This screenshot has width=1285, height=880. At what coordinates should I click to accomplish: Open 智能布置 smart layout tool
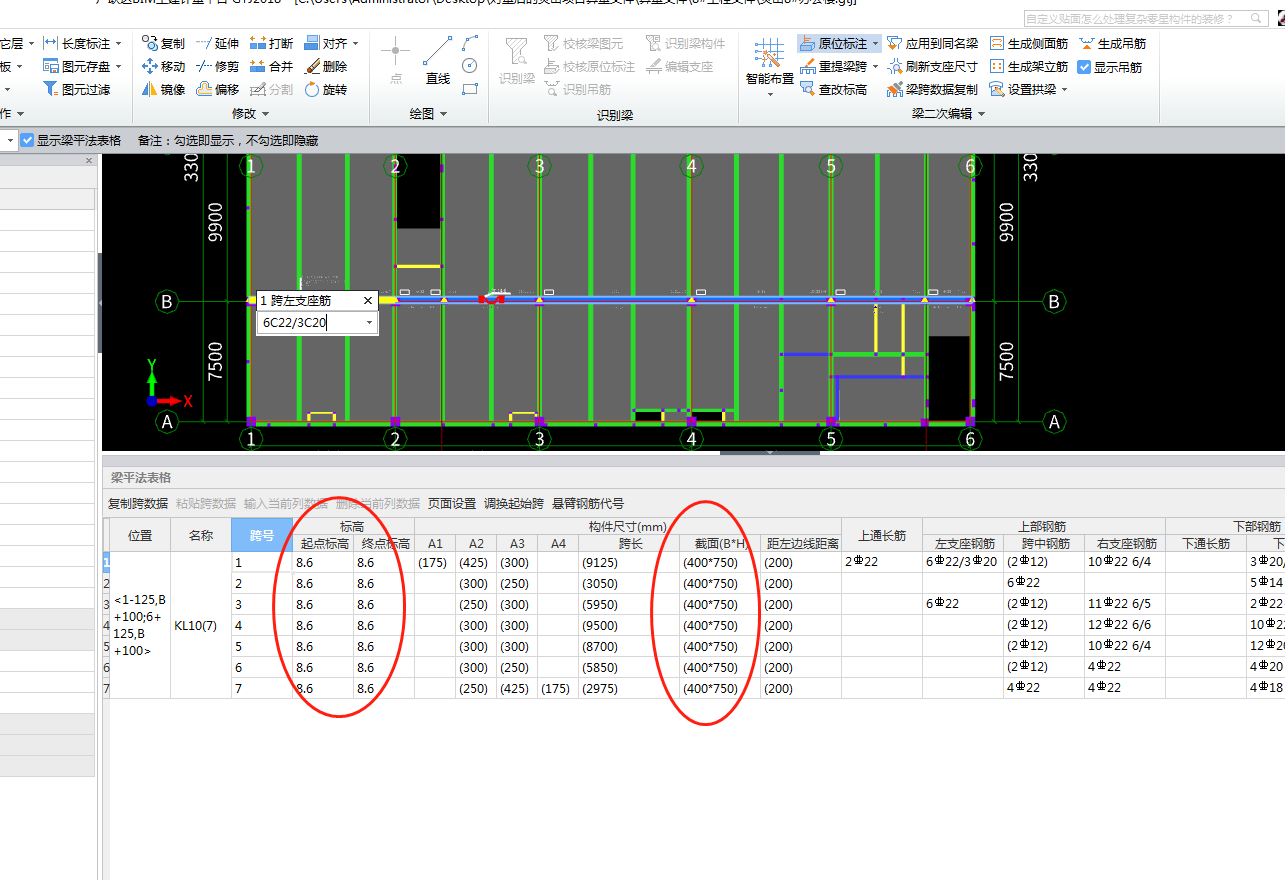click(769, 66)
